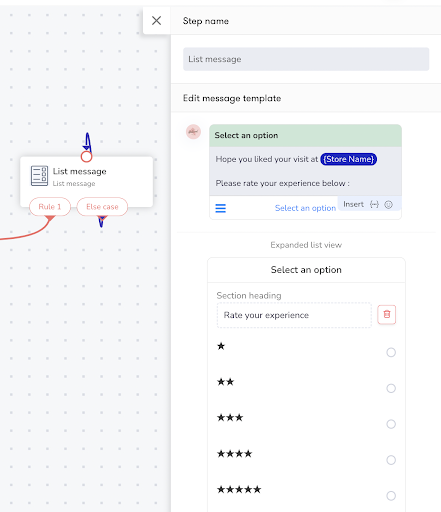
Task: Select the three-star radio option
Action: pos(391,424)
